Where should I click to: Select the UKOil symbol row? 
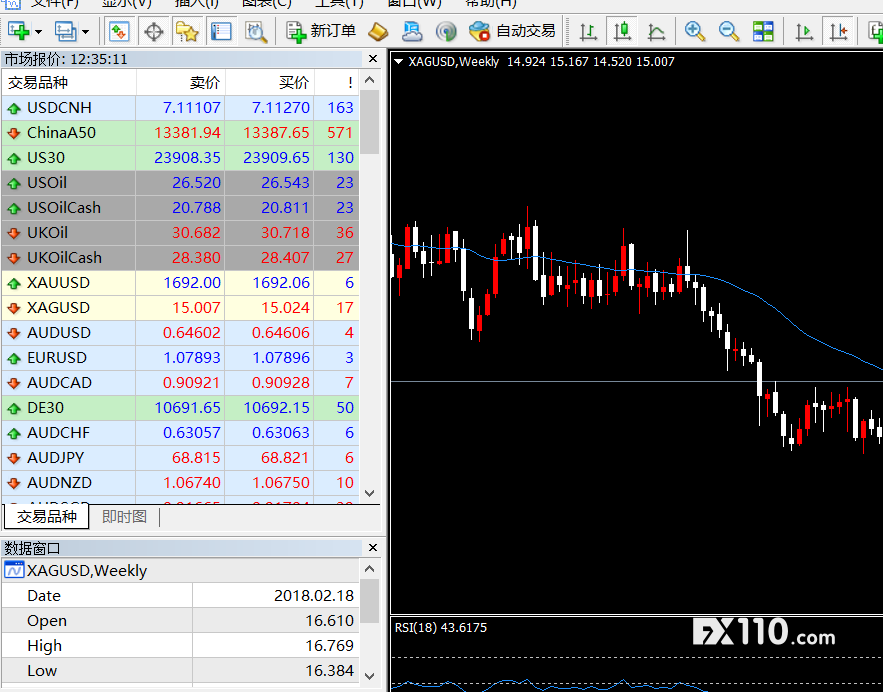(x=180, y=233)
